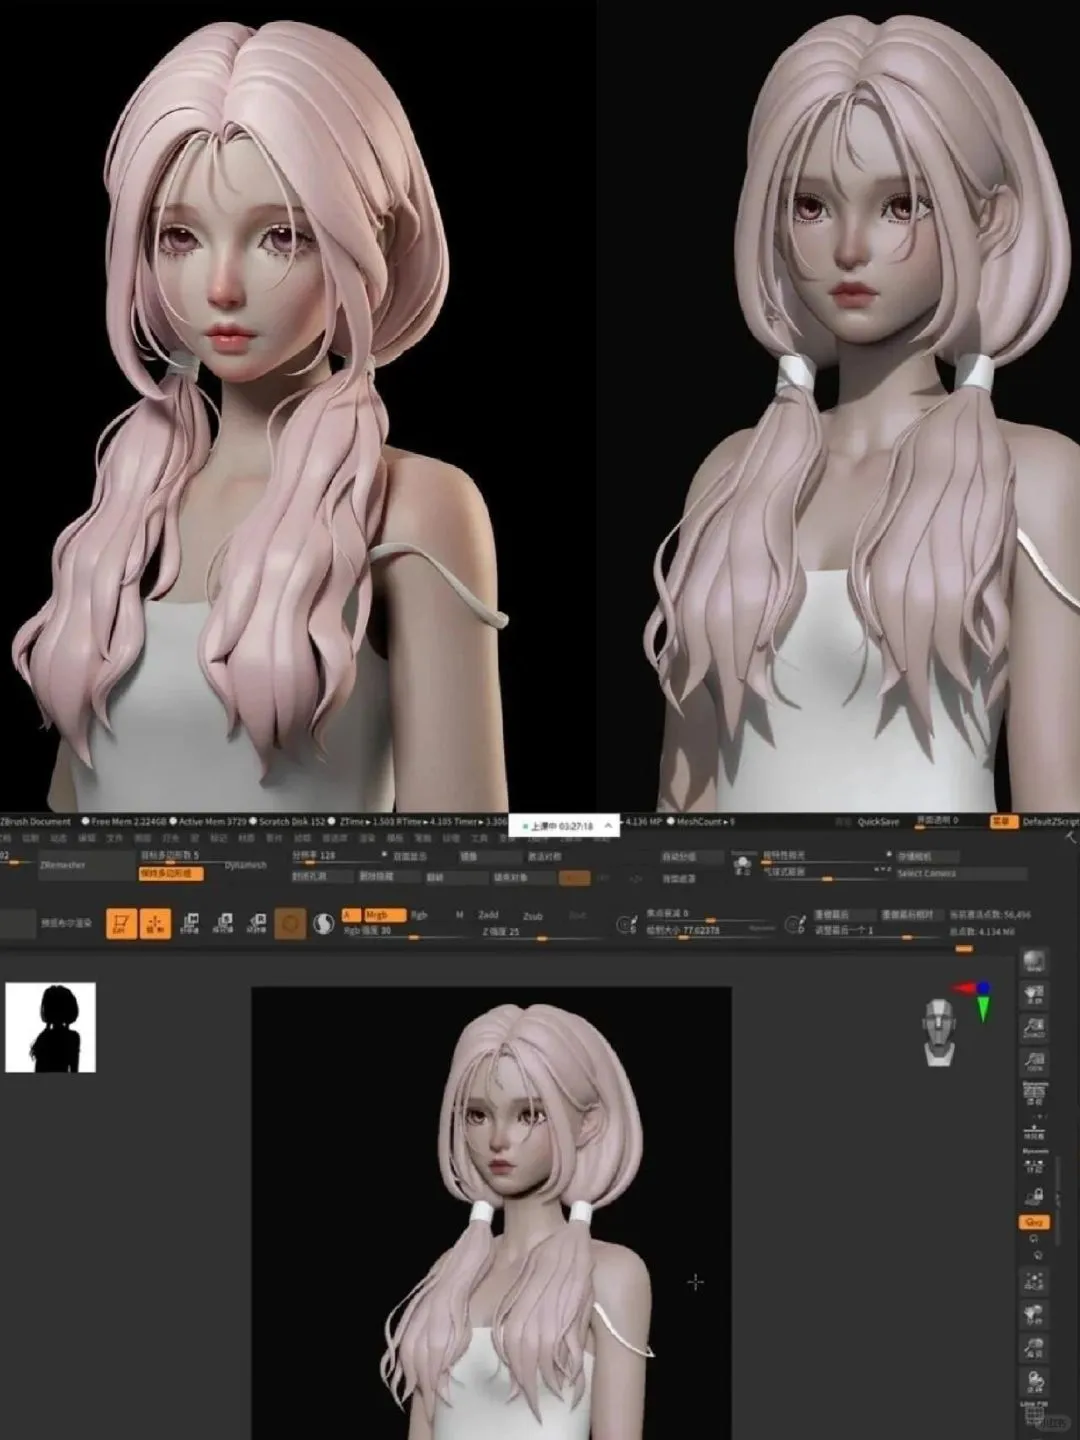Expand the recording timer popup arrow
The height and width of the screenshot is (1440, 1080).
click(608, 826)
